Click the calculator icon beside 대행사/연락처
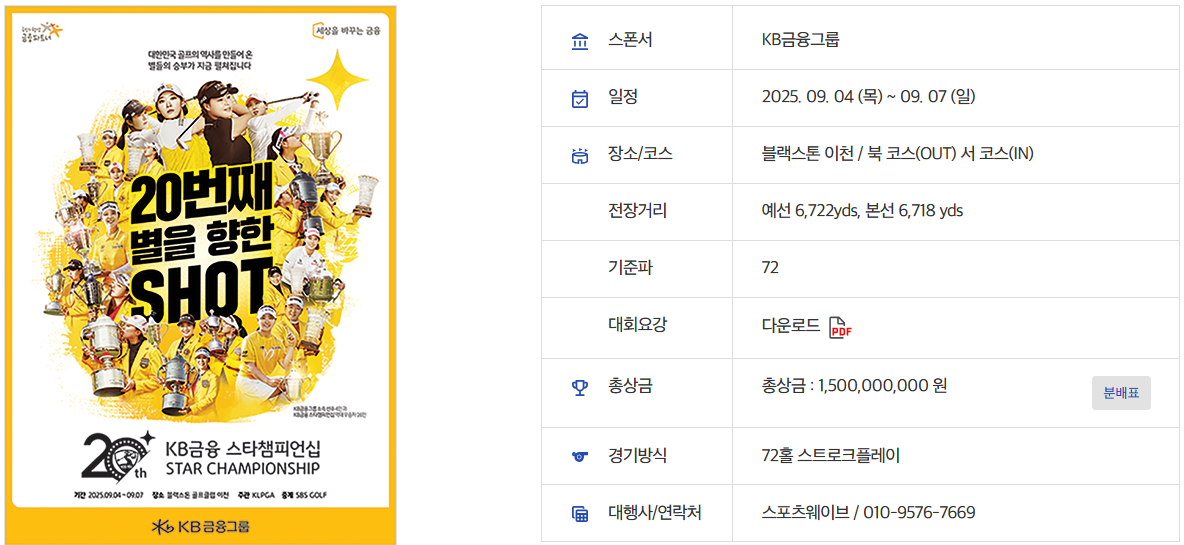This screenshot has width=1184, height=545. [579, 514]
